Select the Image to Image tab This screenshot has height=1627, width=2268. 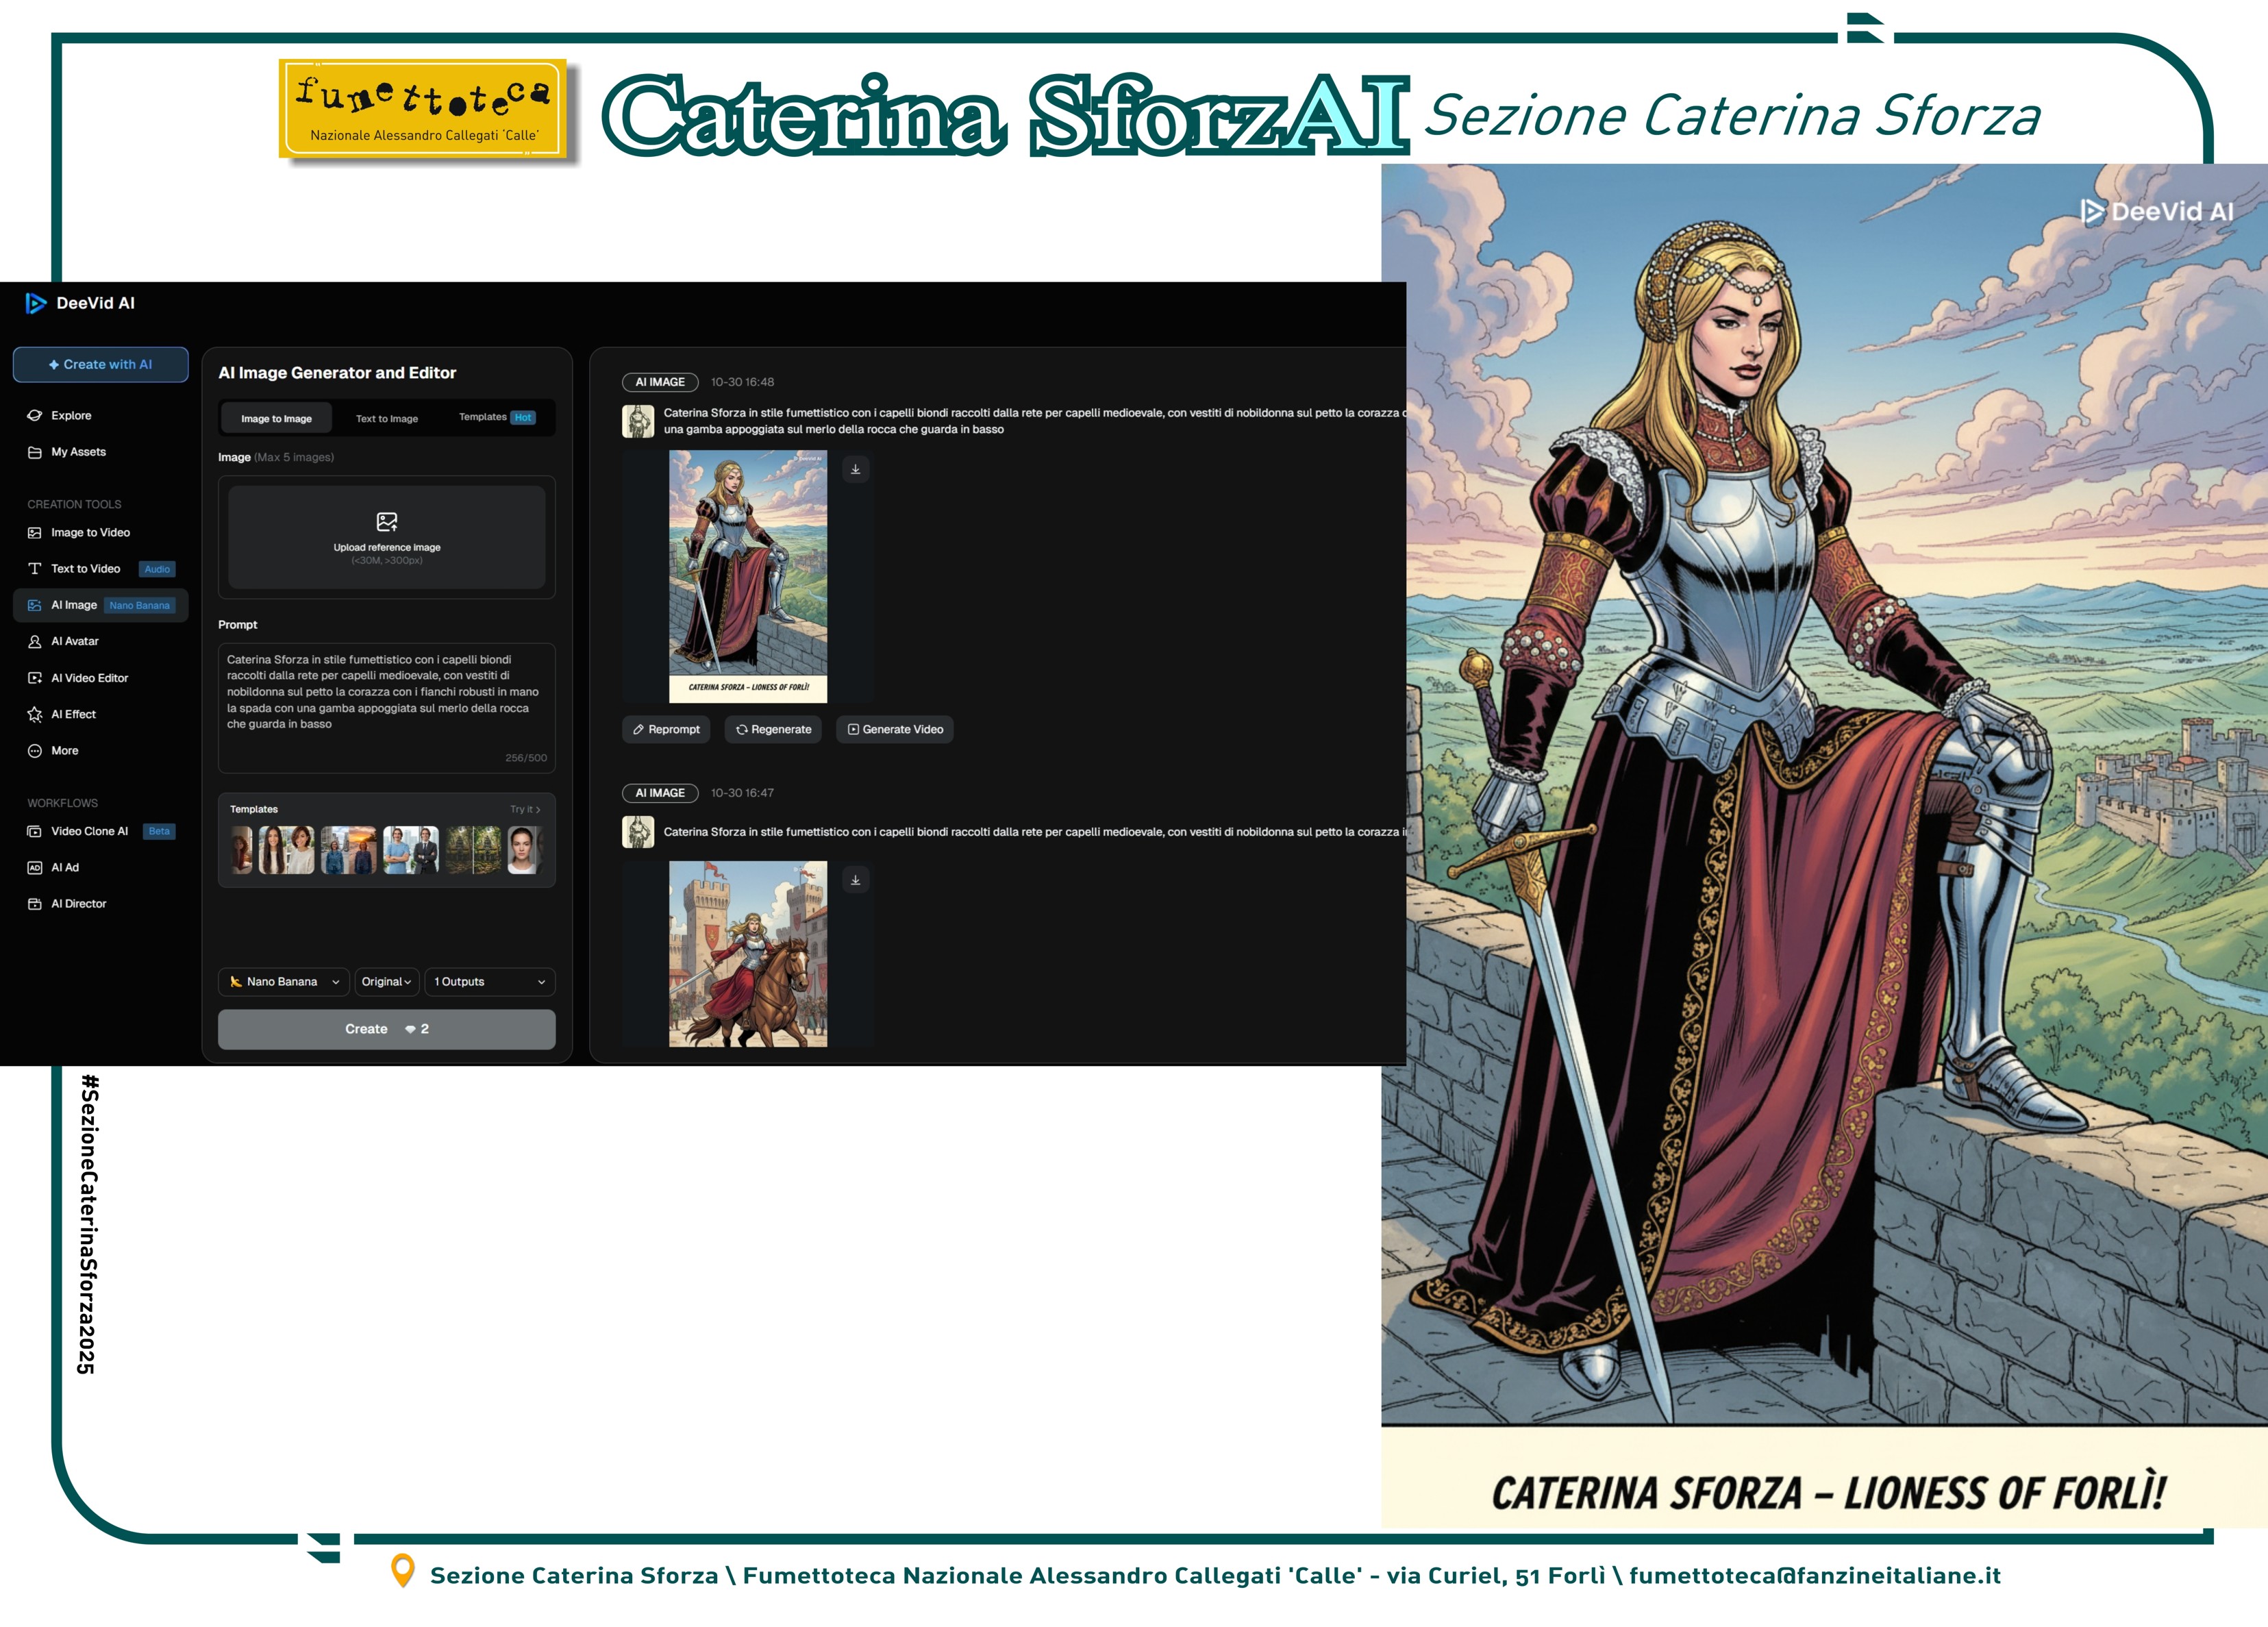coord(276,418)
